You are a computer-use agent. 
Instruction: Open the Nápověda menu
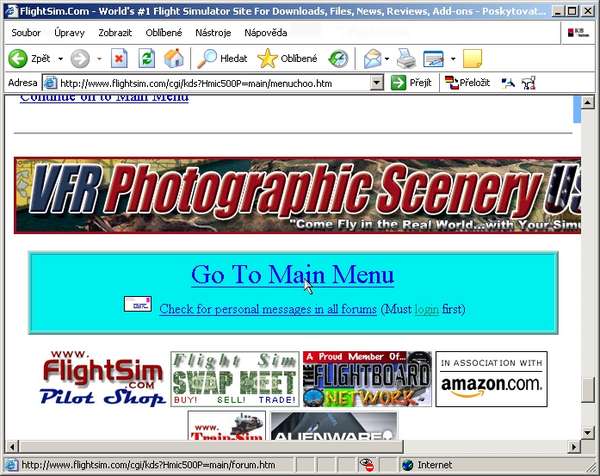[266, 33]
